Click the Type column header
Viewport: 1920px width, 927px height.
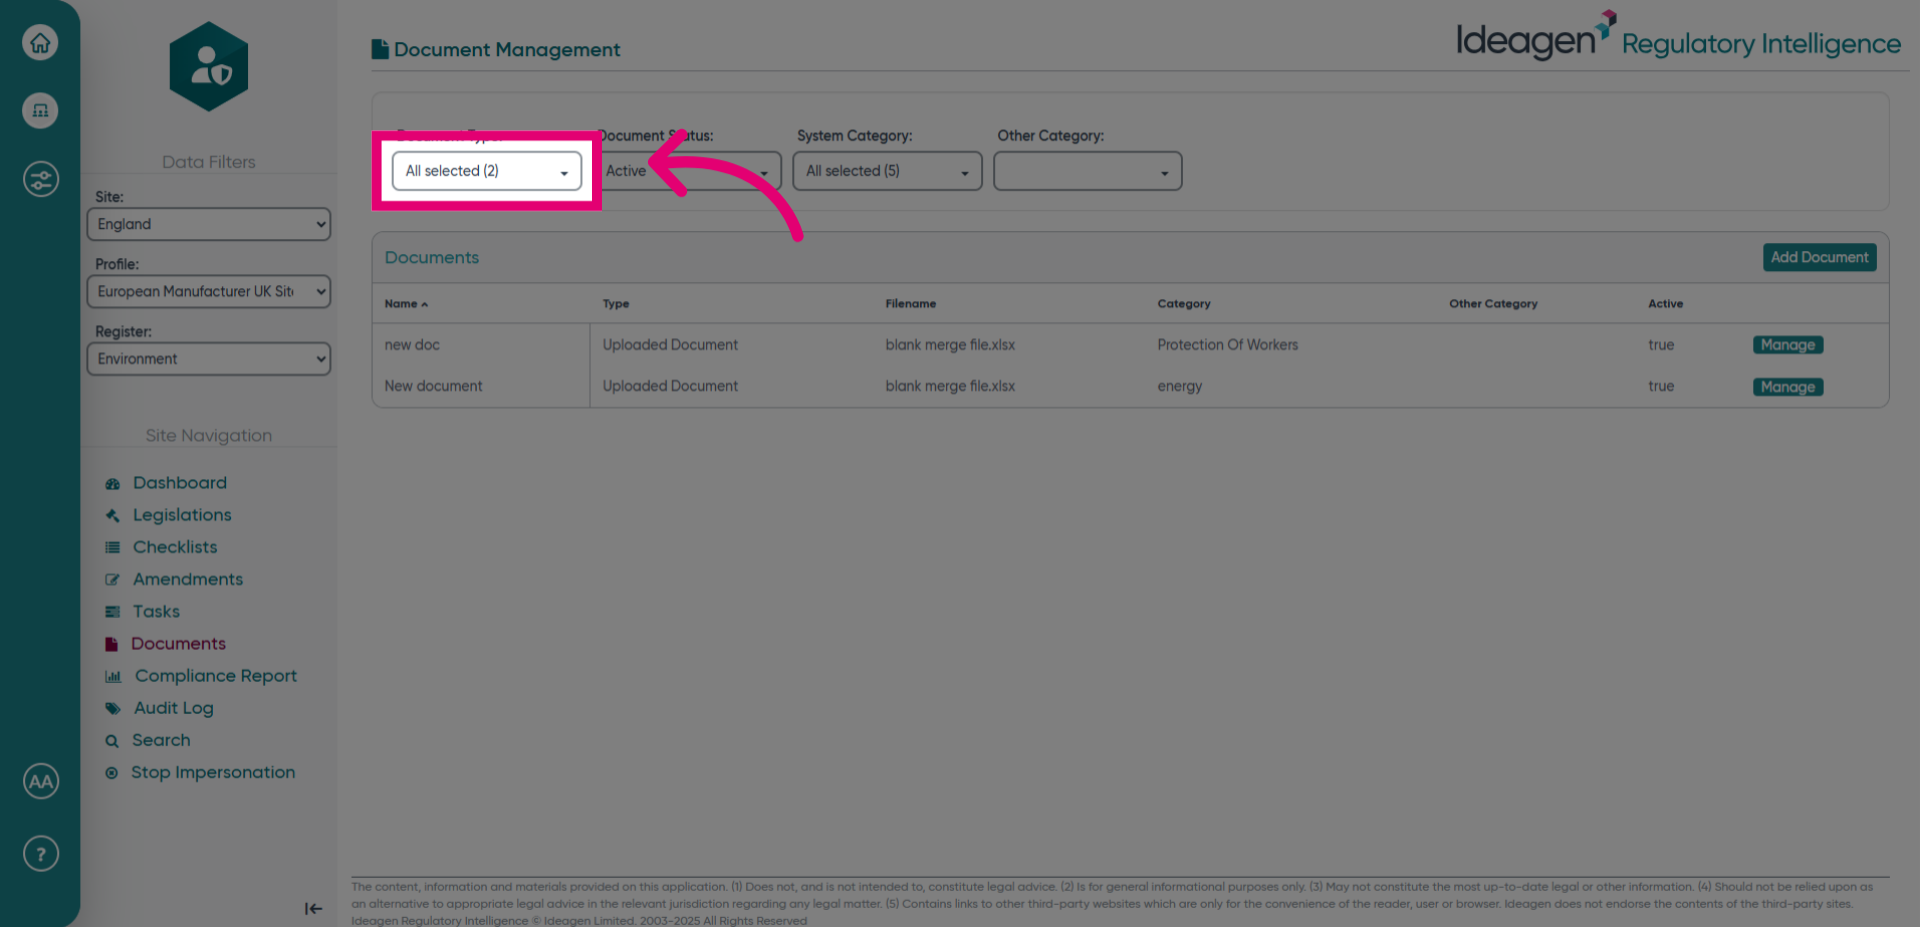pos(616,304)
